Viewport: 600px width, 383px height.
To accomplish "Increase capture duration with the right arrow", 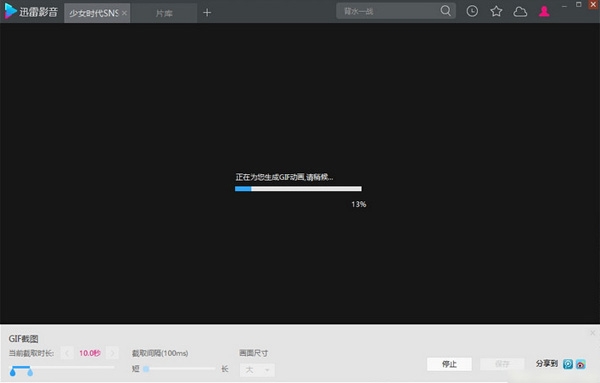I will (112, 353).
